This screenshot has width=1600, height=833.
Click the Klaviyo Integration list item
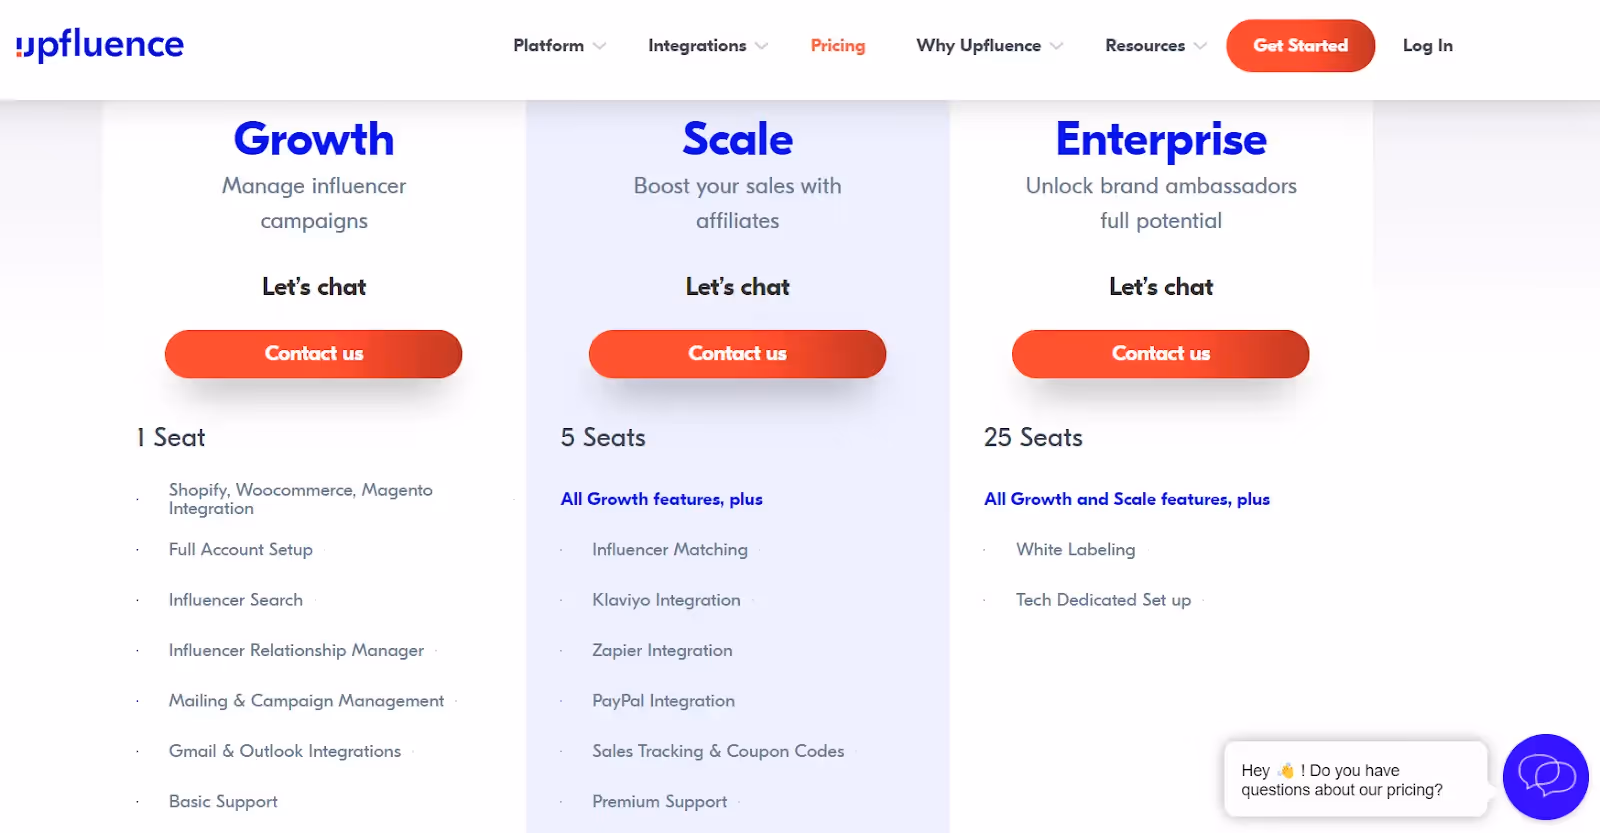[666, 599]
